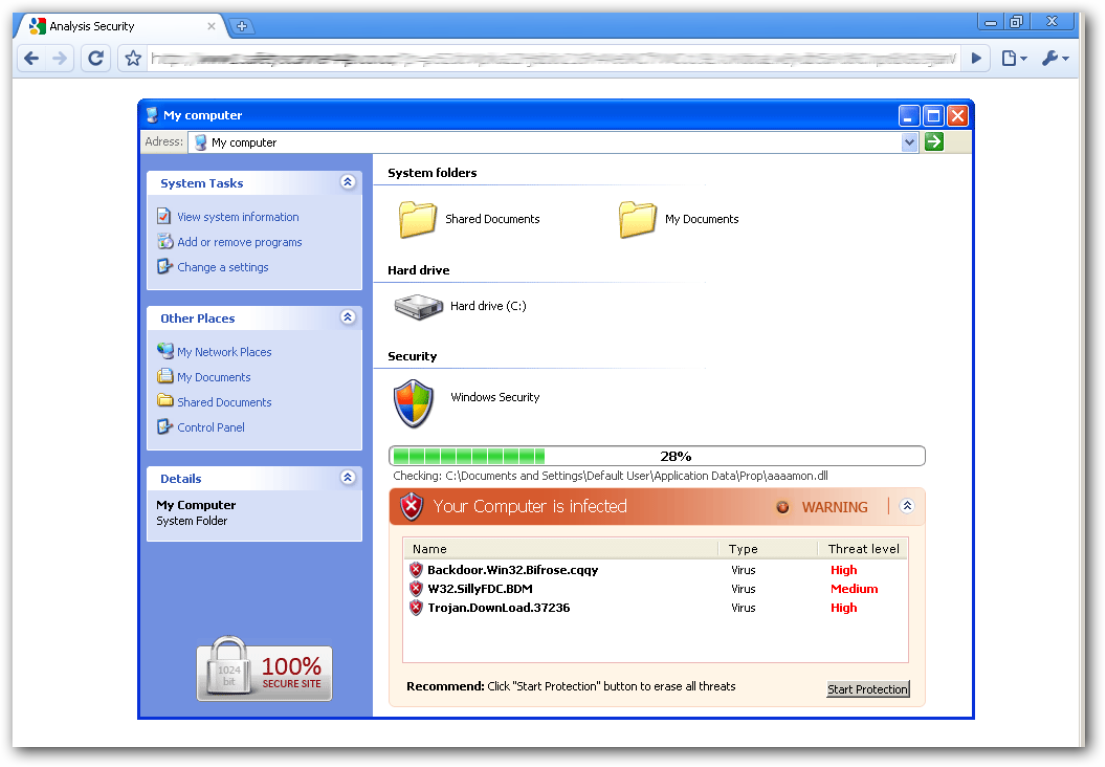
Task: Select the Backdoor.Win32.Bifrose.cqqy threat row
Action: pos(655,570)
